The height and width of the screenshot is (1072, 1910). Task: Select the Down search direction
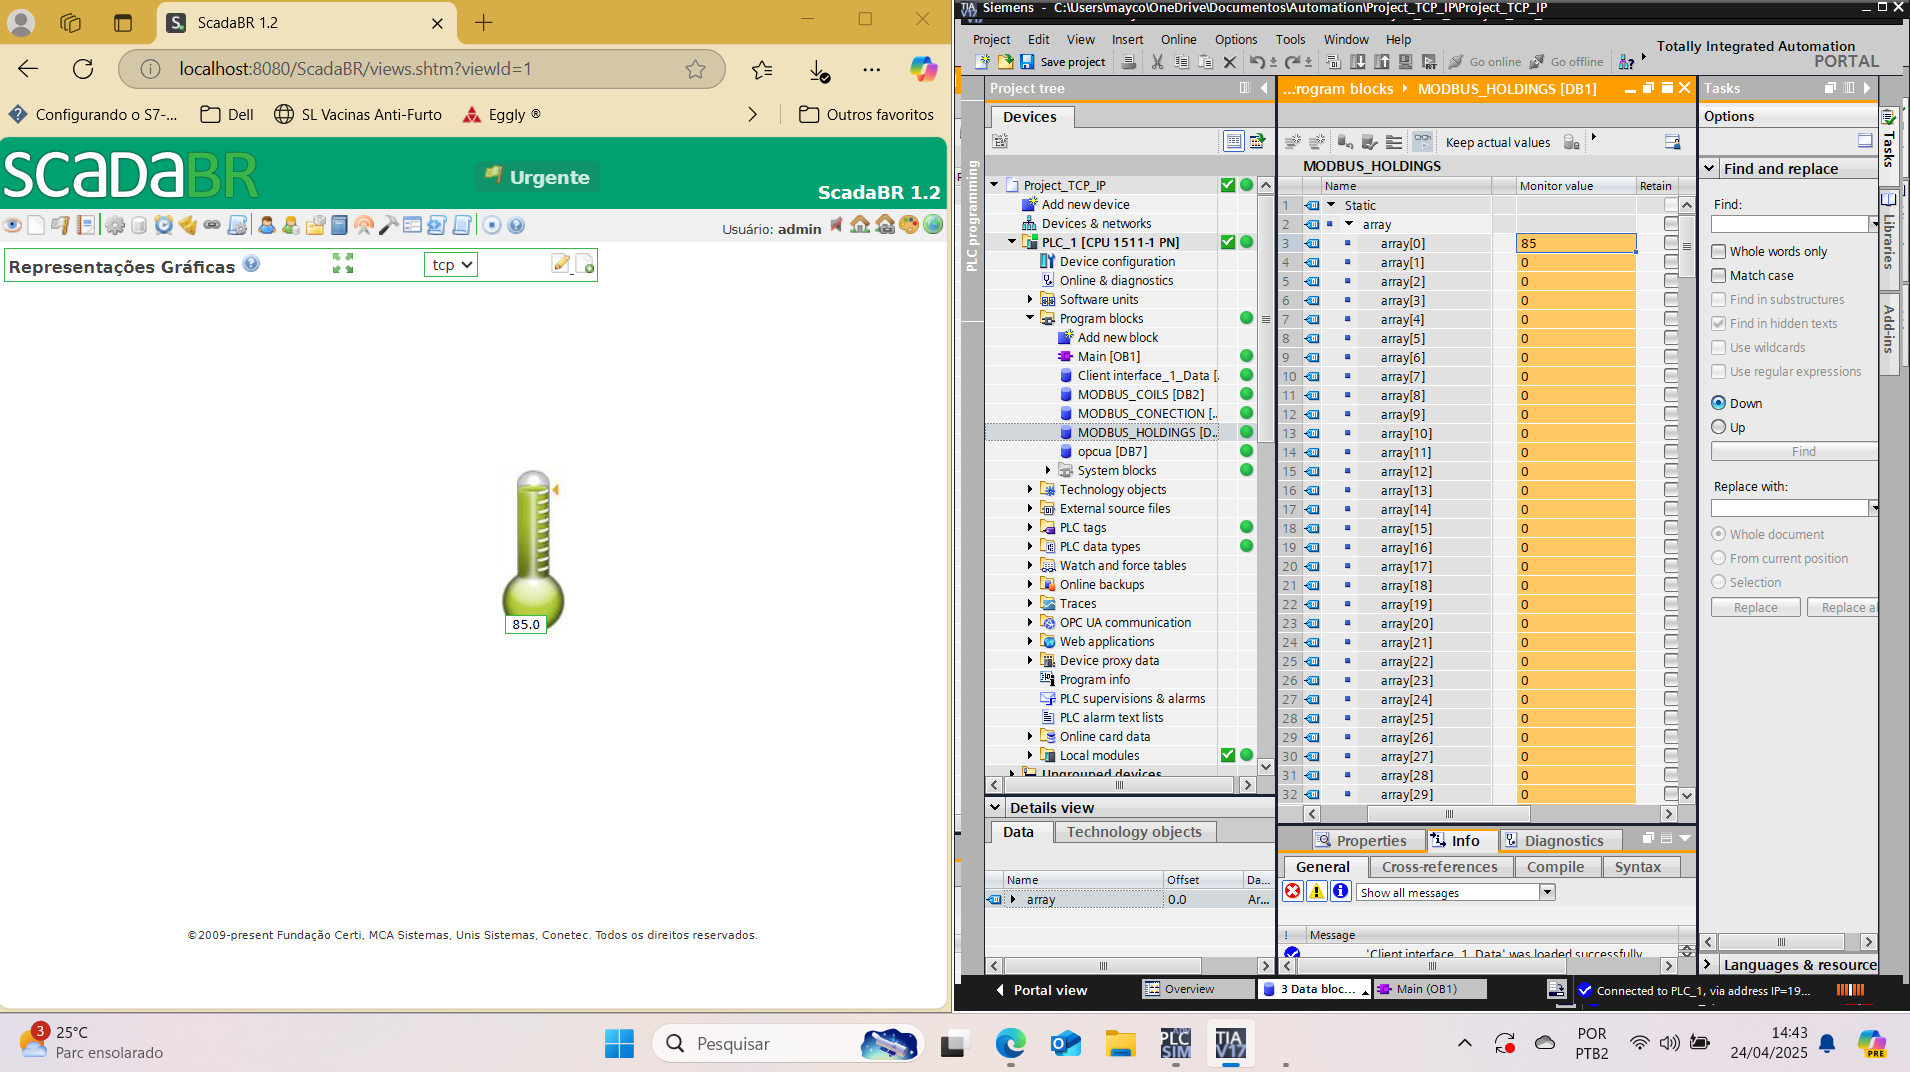click(x=1719, y=403)
